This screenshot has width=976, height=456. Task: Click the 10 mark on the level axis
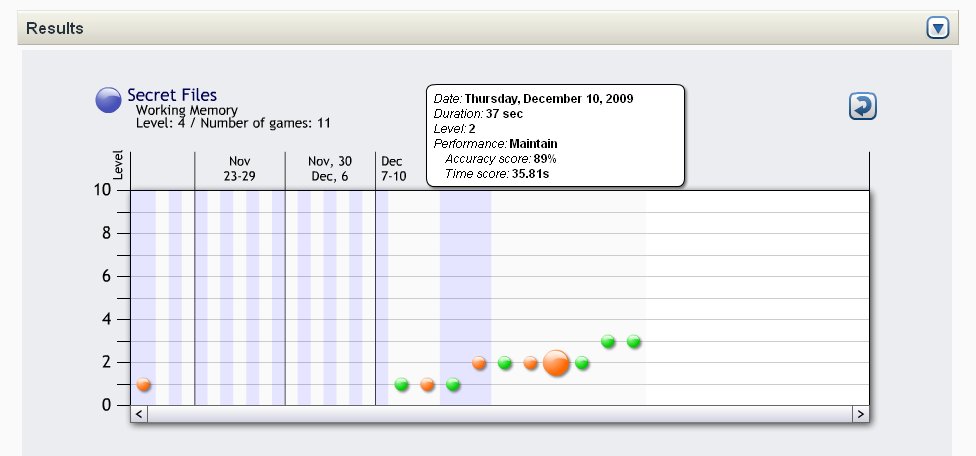(102, 190)
